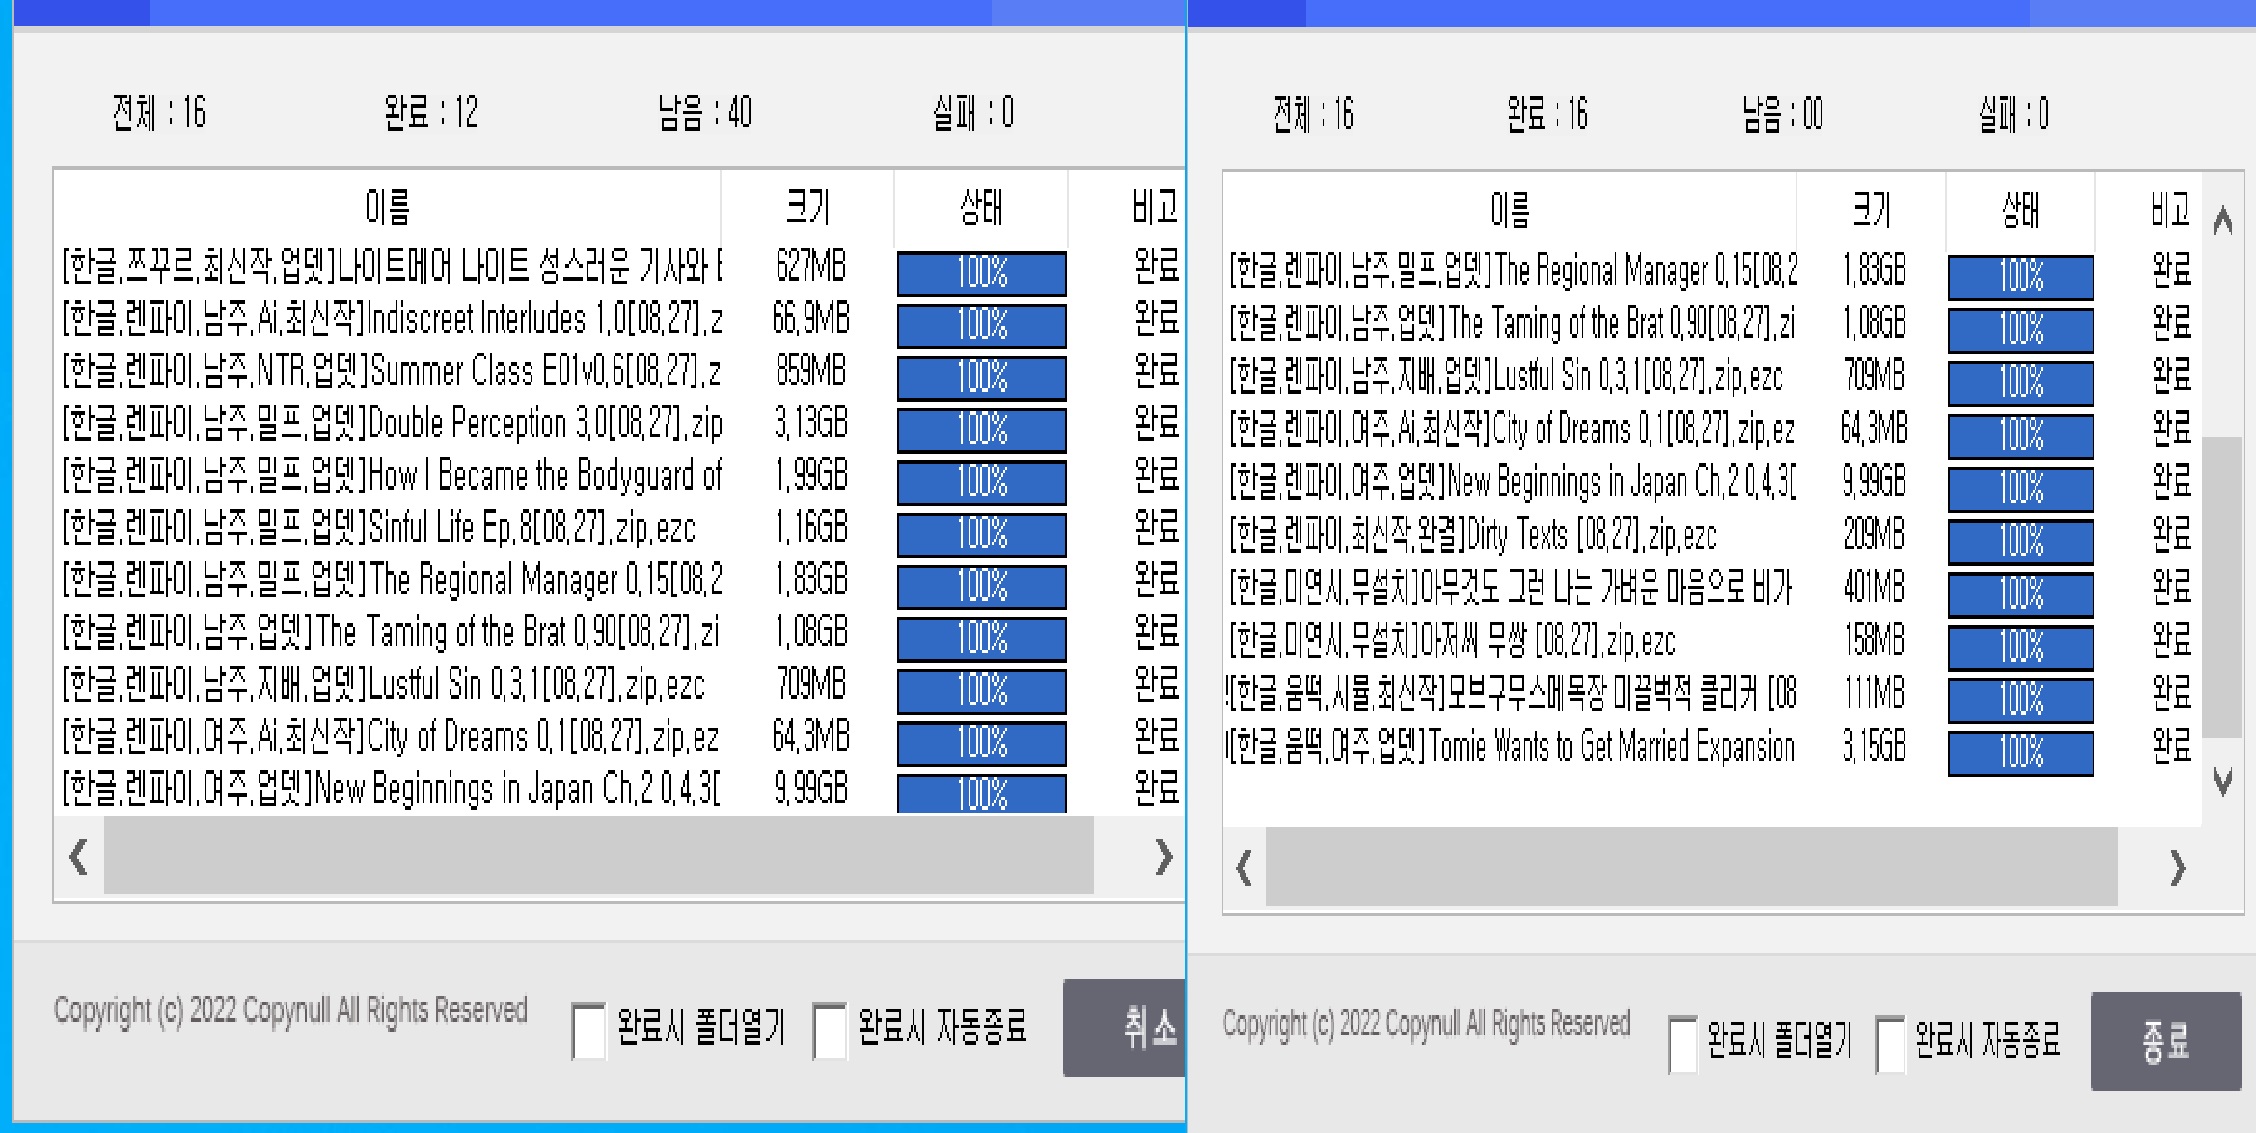Screen dimensions: 2256x1133
Task: Click scroll down arrow in right list
Action: coord(2222,781)
